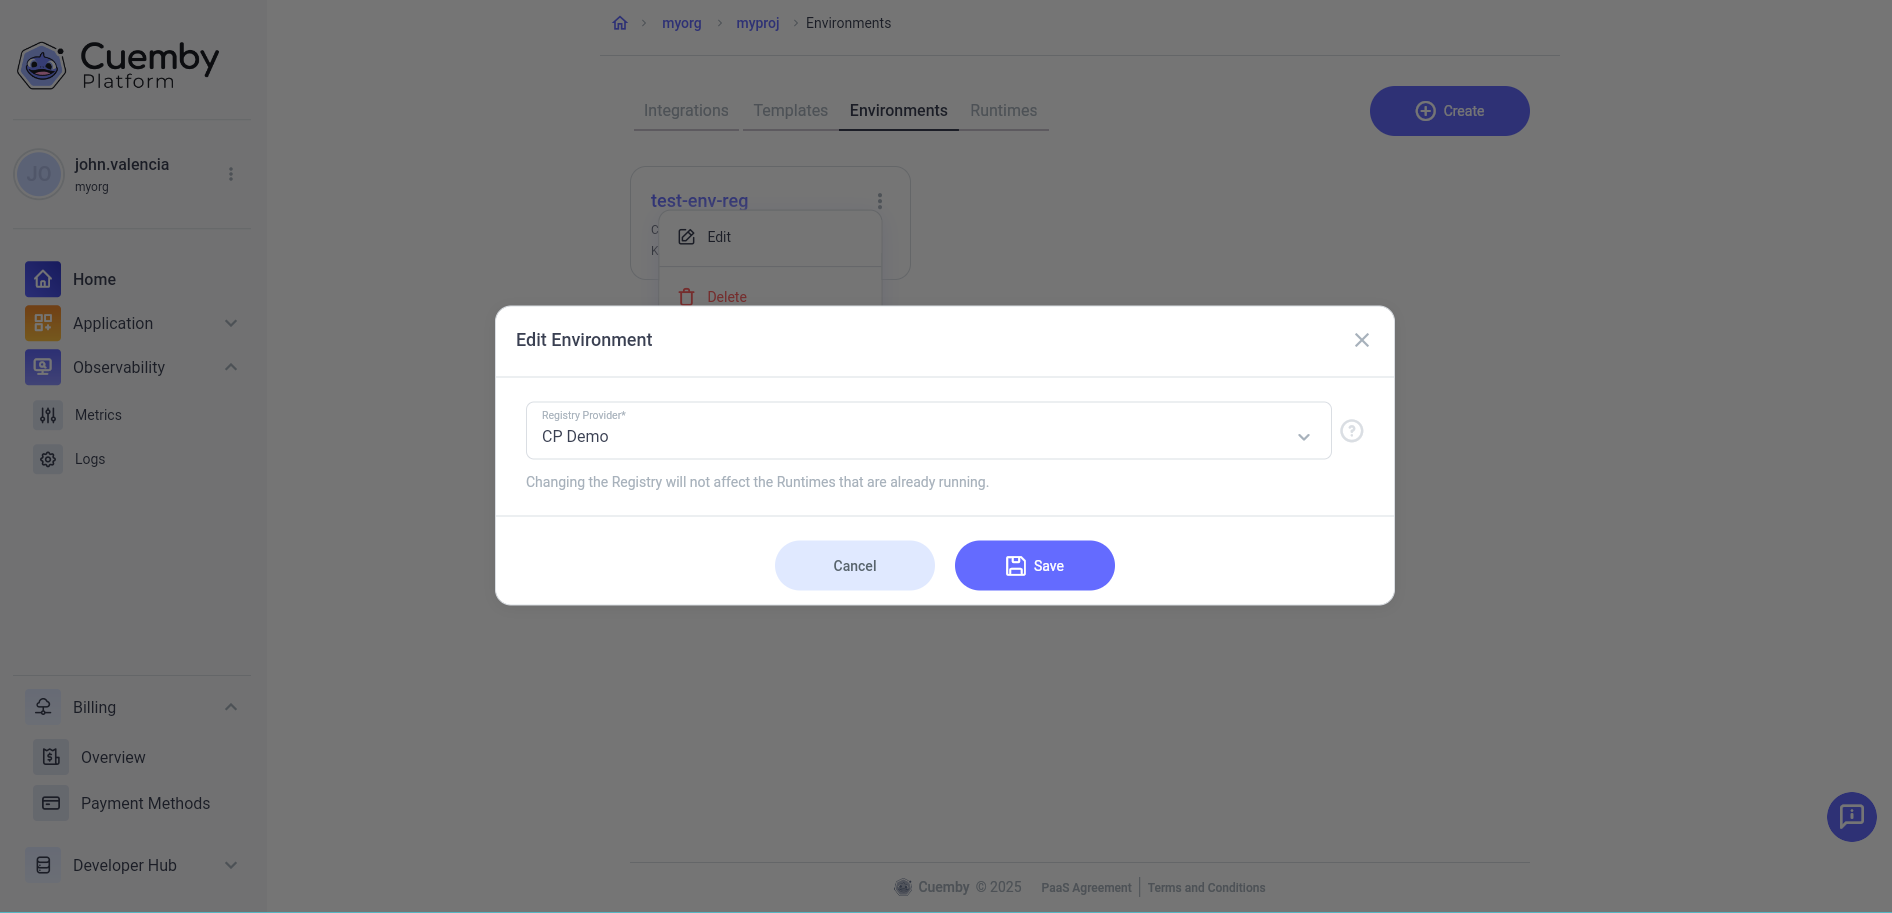Open john.valencia's user options menu
The height and width of the screenshot is (913, 1892).
231,173
